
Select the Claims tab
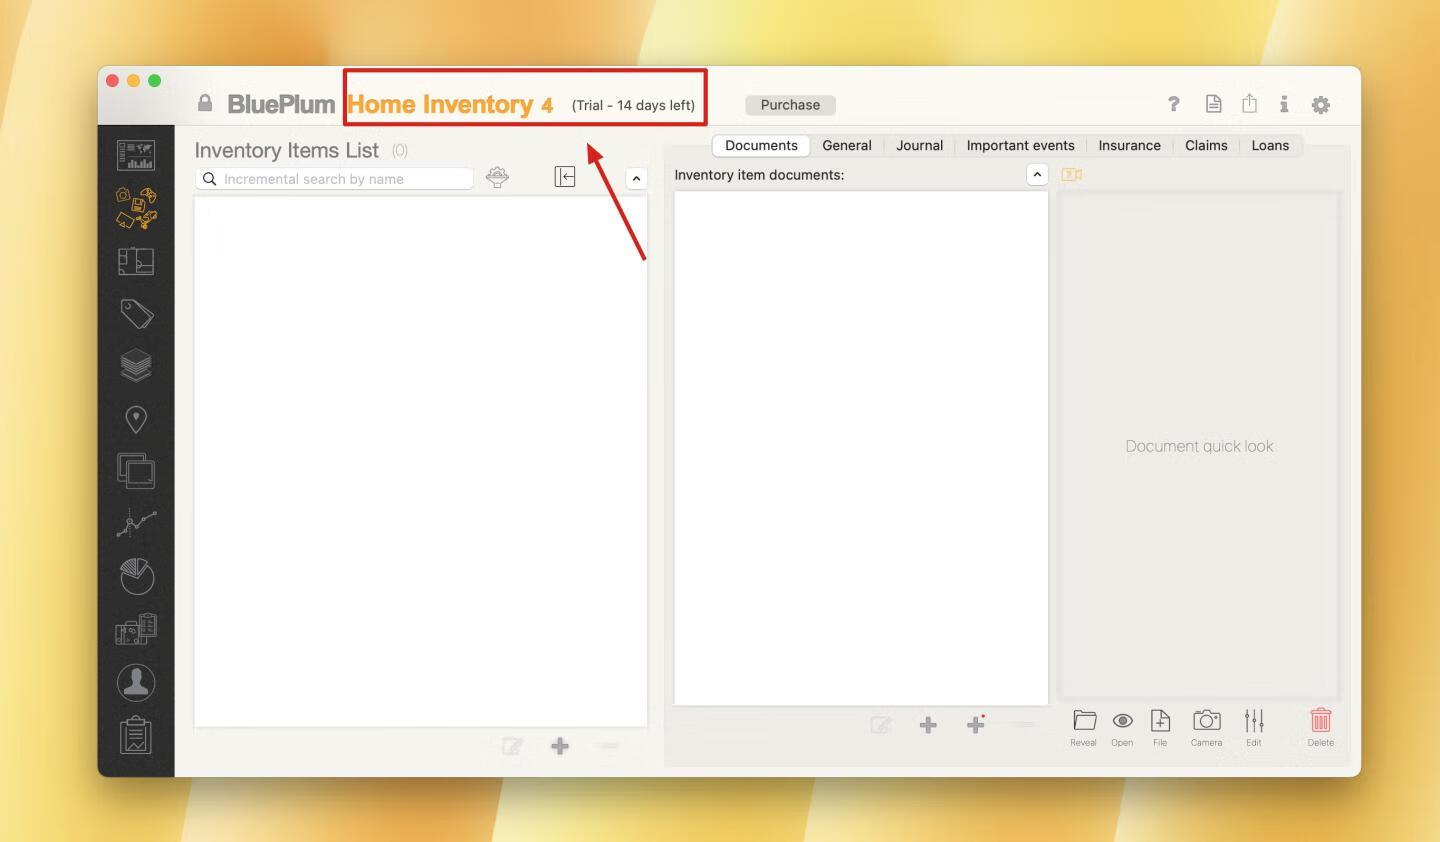1206,145
